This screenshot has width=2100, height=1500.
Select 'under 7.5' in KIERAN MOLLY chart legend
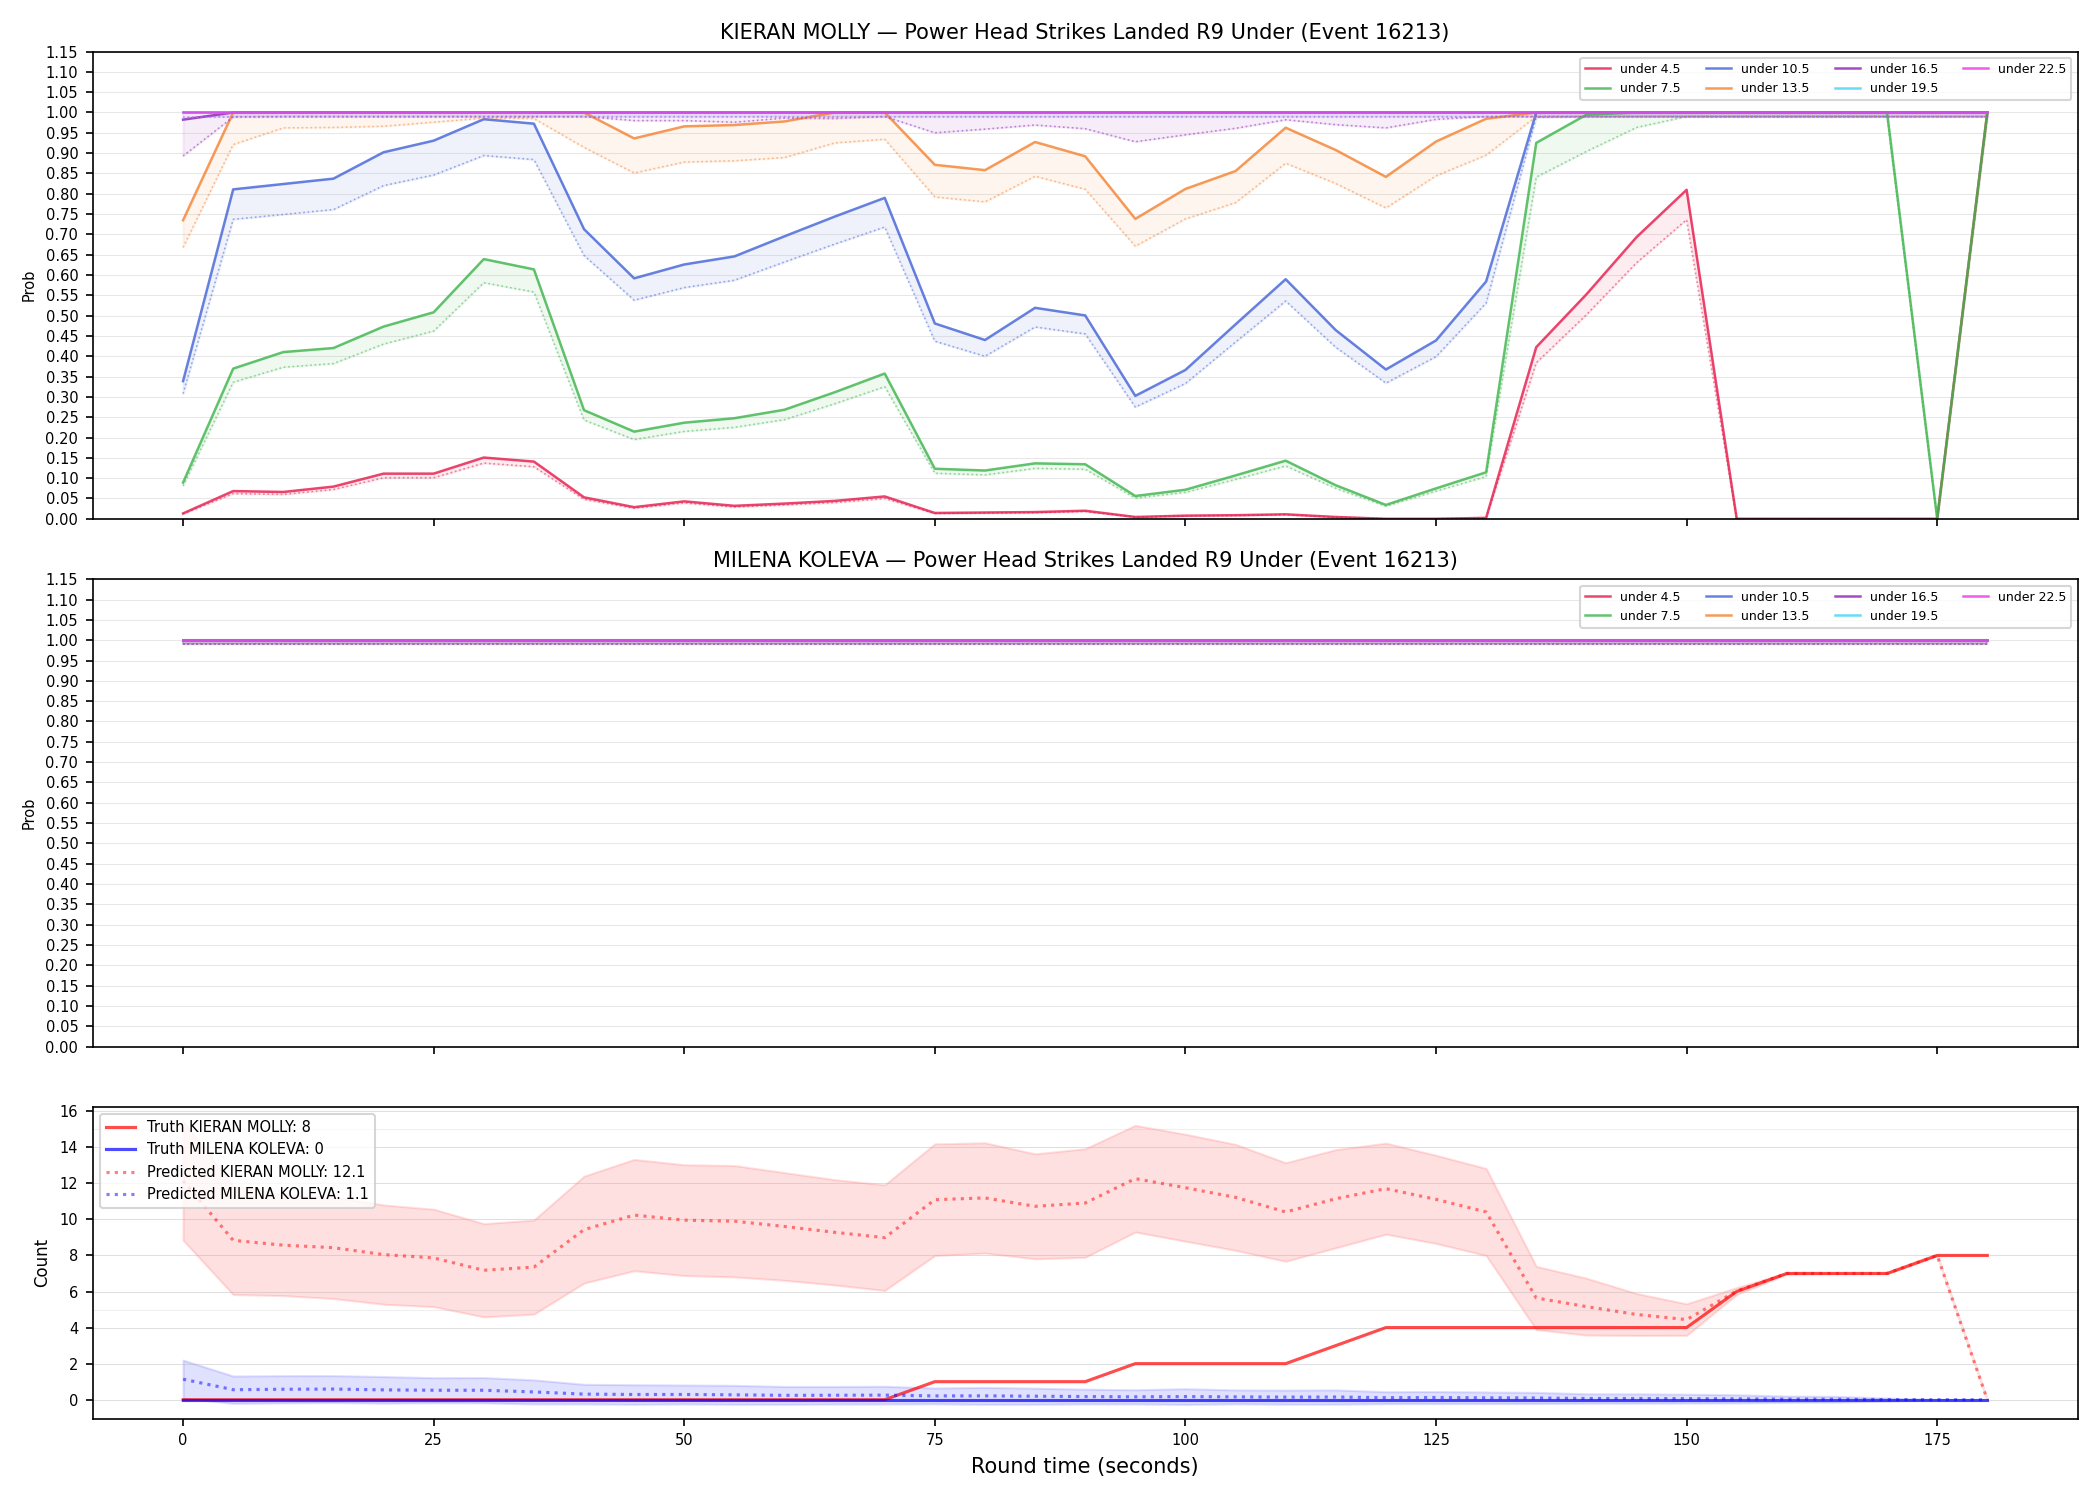coord(1632,88)
